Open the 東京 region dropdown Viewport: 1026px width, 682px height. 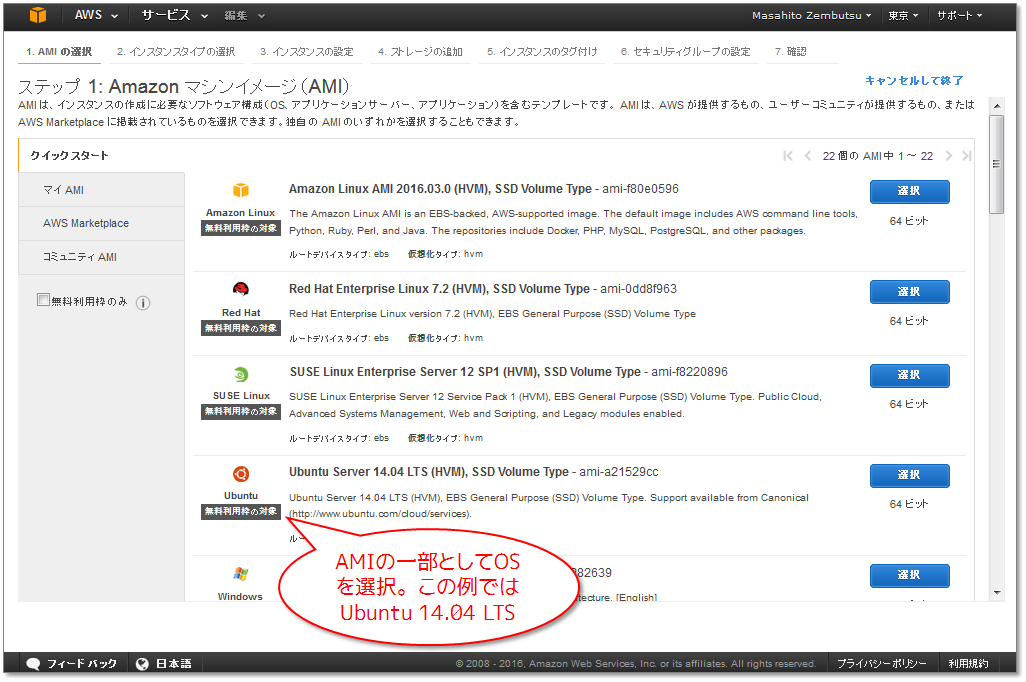click(903, 16)
